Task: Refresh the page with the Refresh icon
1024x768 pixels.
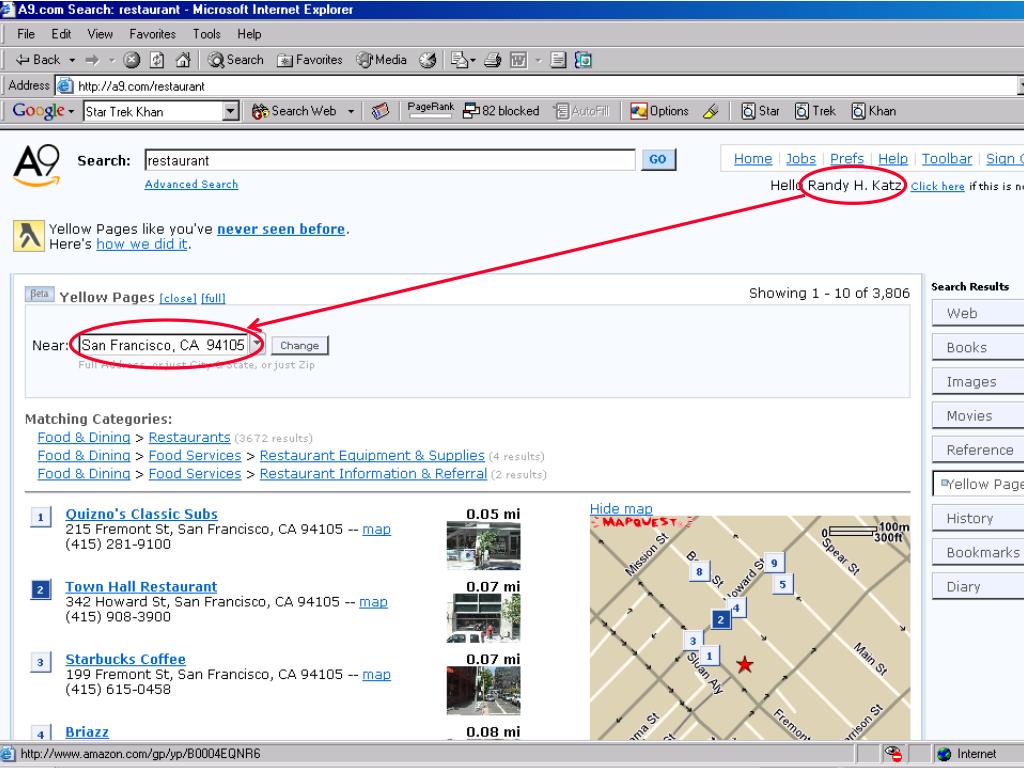Action: click(157, 60)
